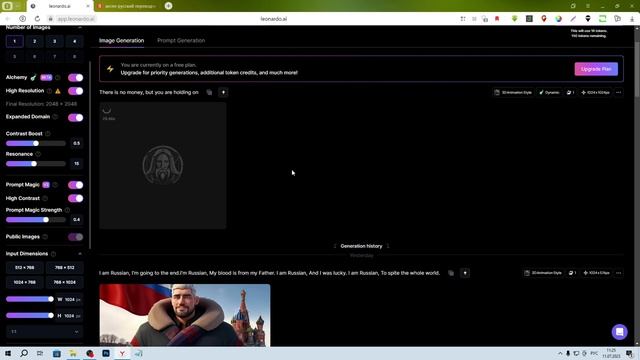Open the Alchemy info icon
The width and height of the screenshot is (640, 360).
(58, 78)
